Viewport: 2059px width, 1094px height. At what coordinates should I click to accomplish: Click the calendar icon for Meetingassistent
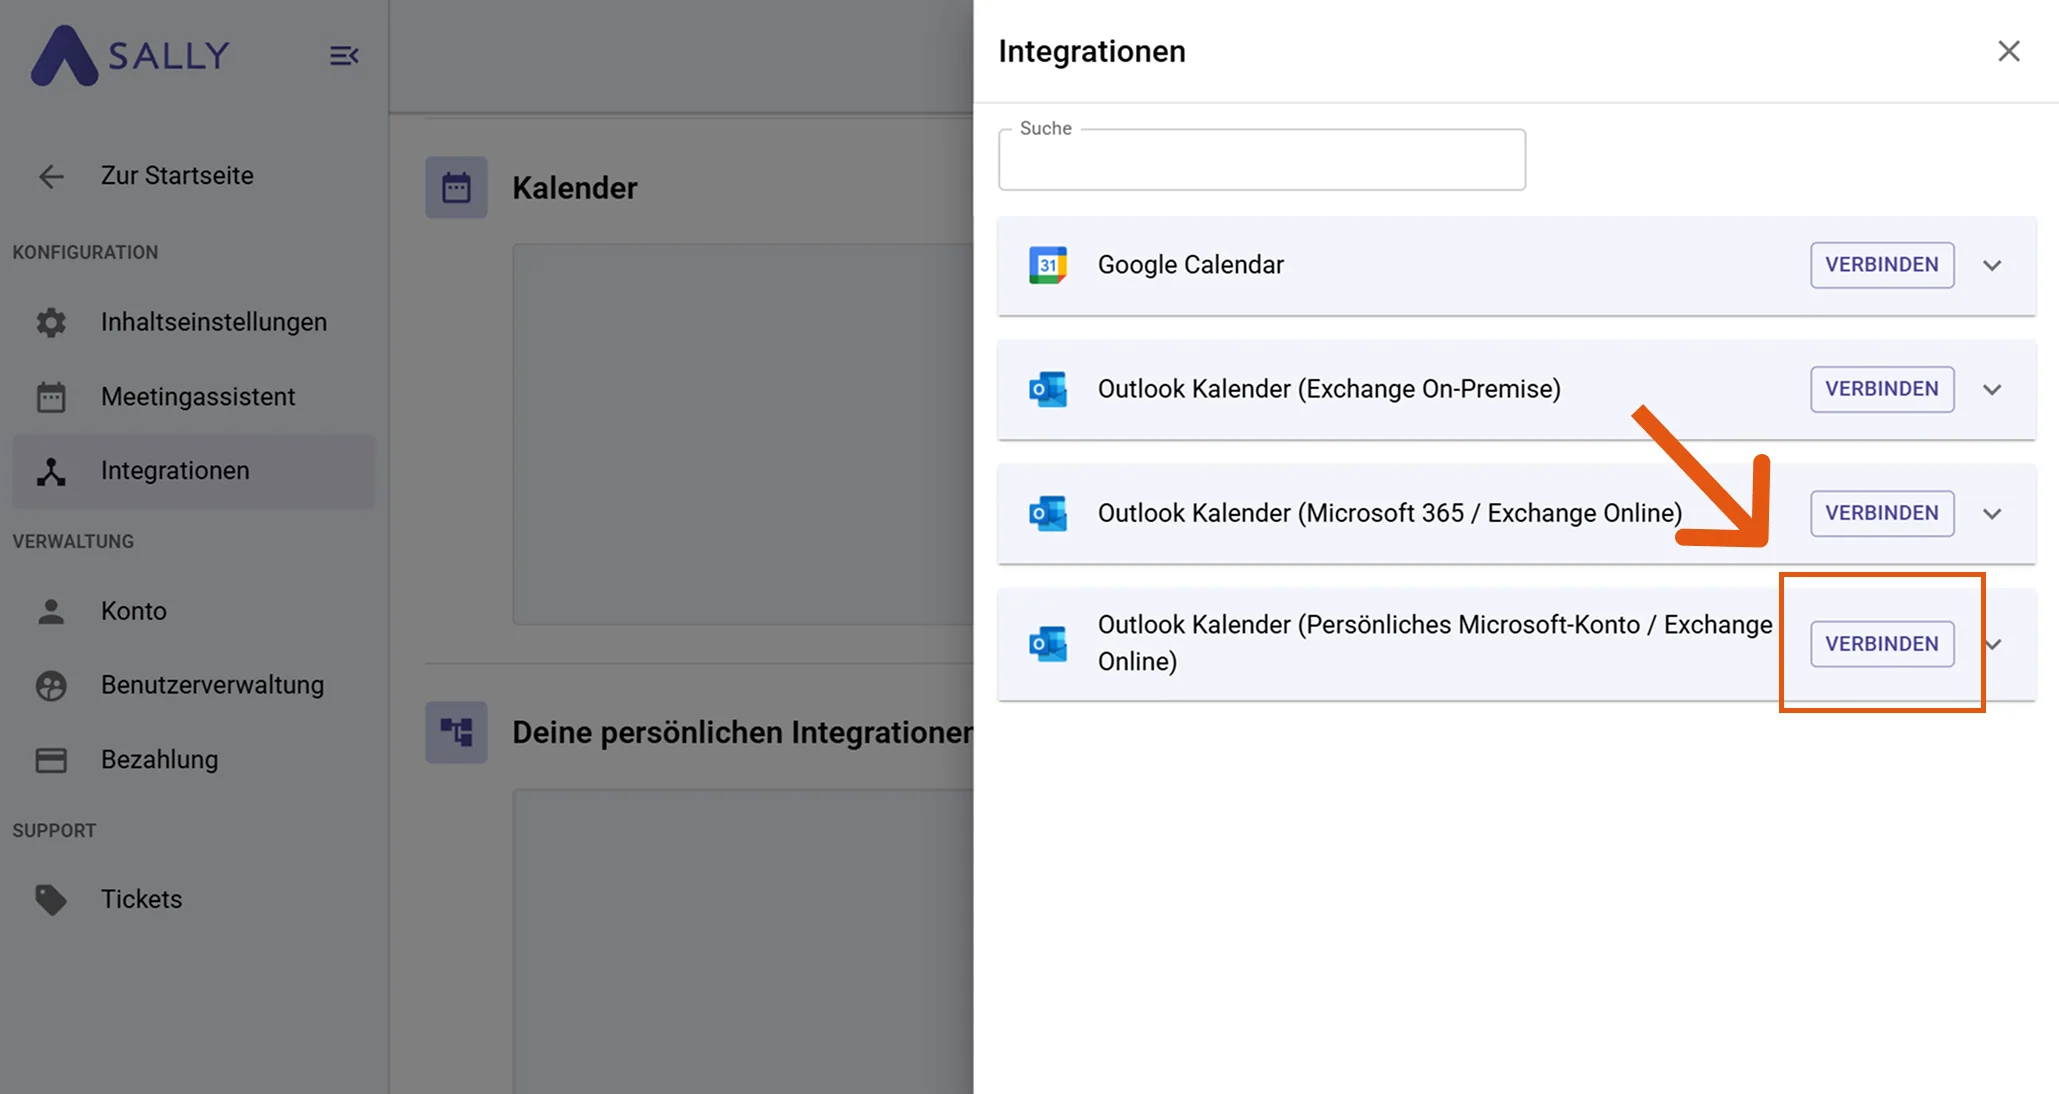[51, 397]
